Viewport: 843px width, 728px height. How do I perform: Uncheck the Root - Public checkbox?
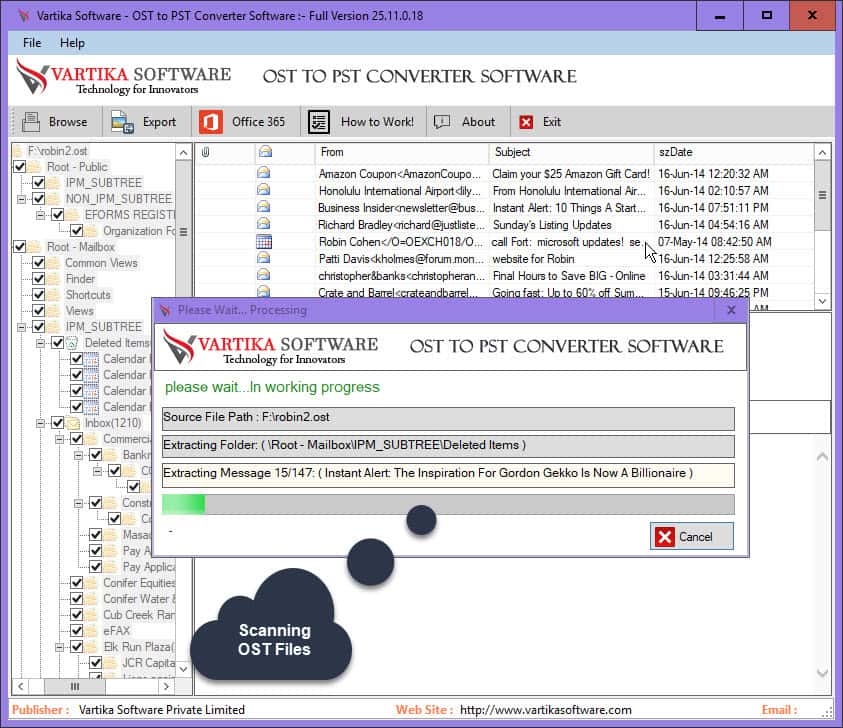(x=19, y=167)
